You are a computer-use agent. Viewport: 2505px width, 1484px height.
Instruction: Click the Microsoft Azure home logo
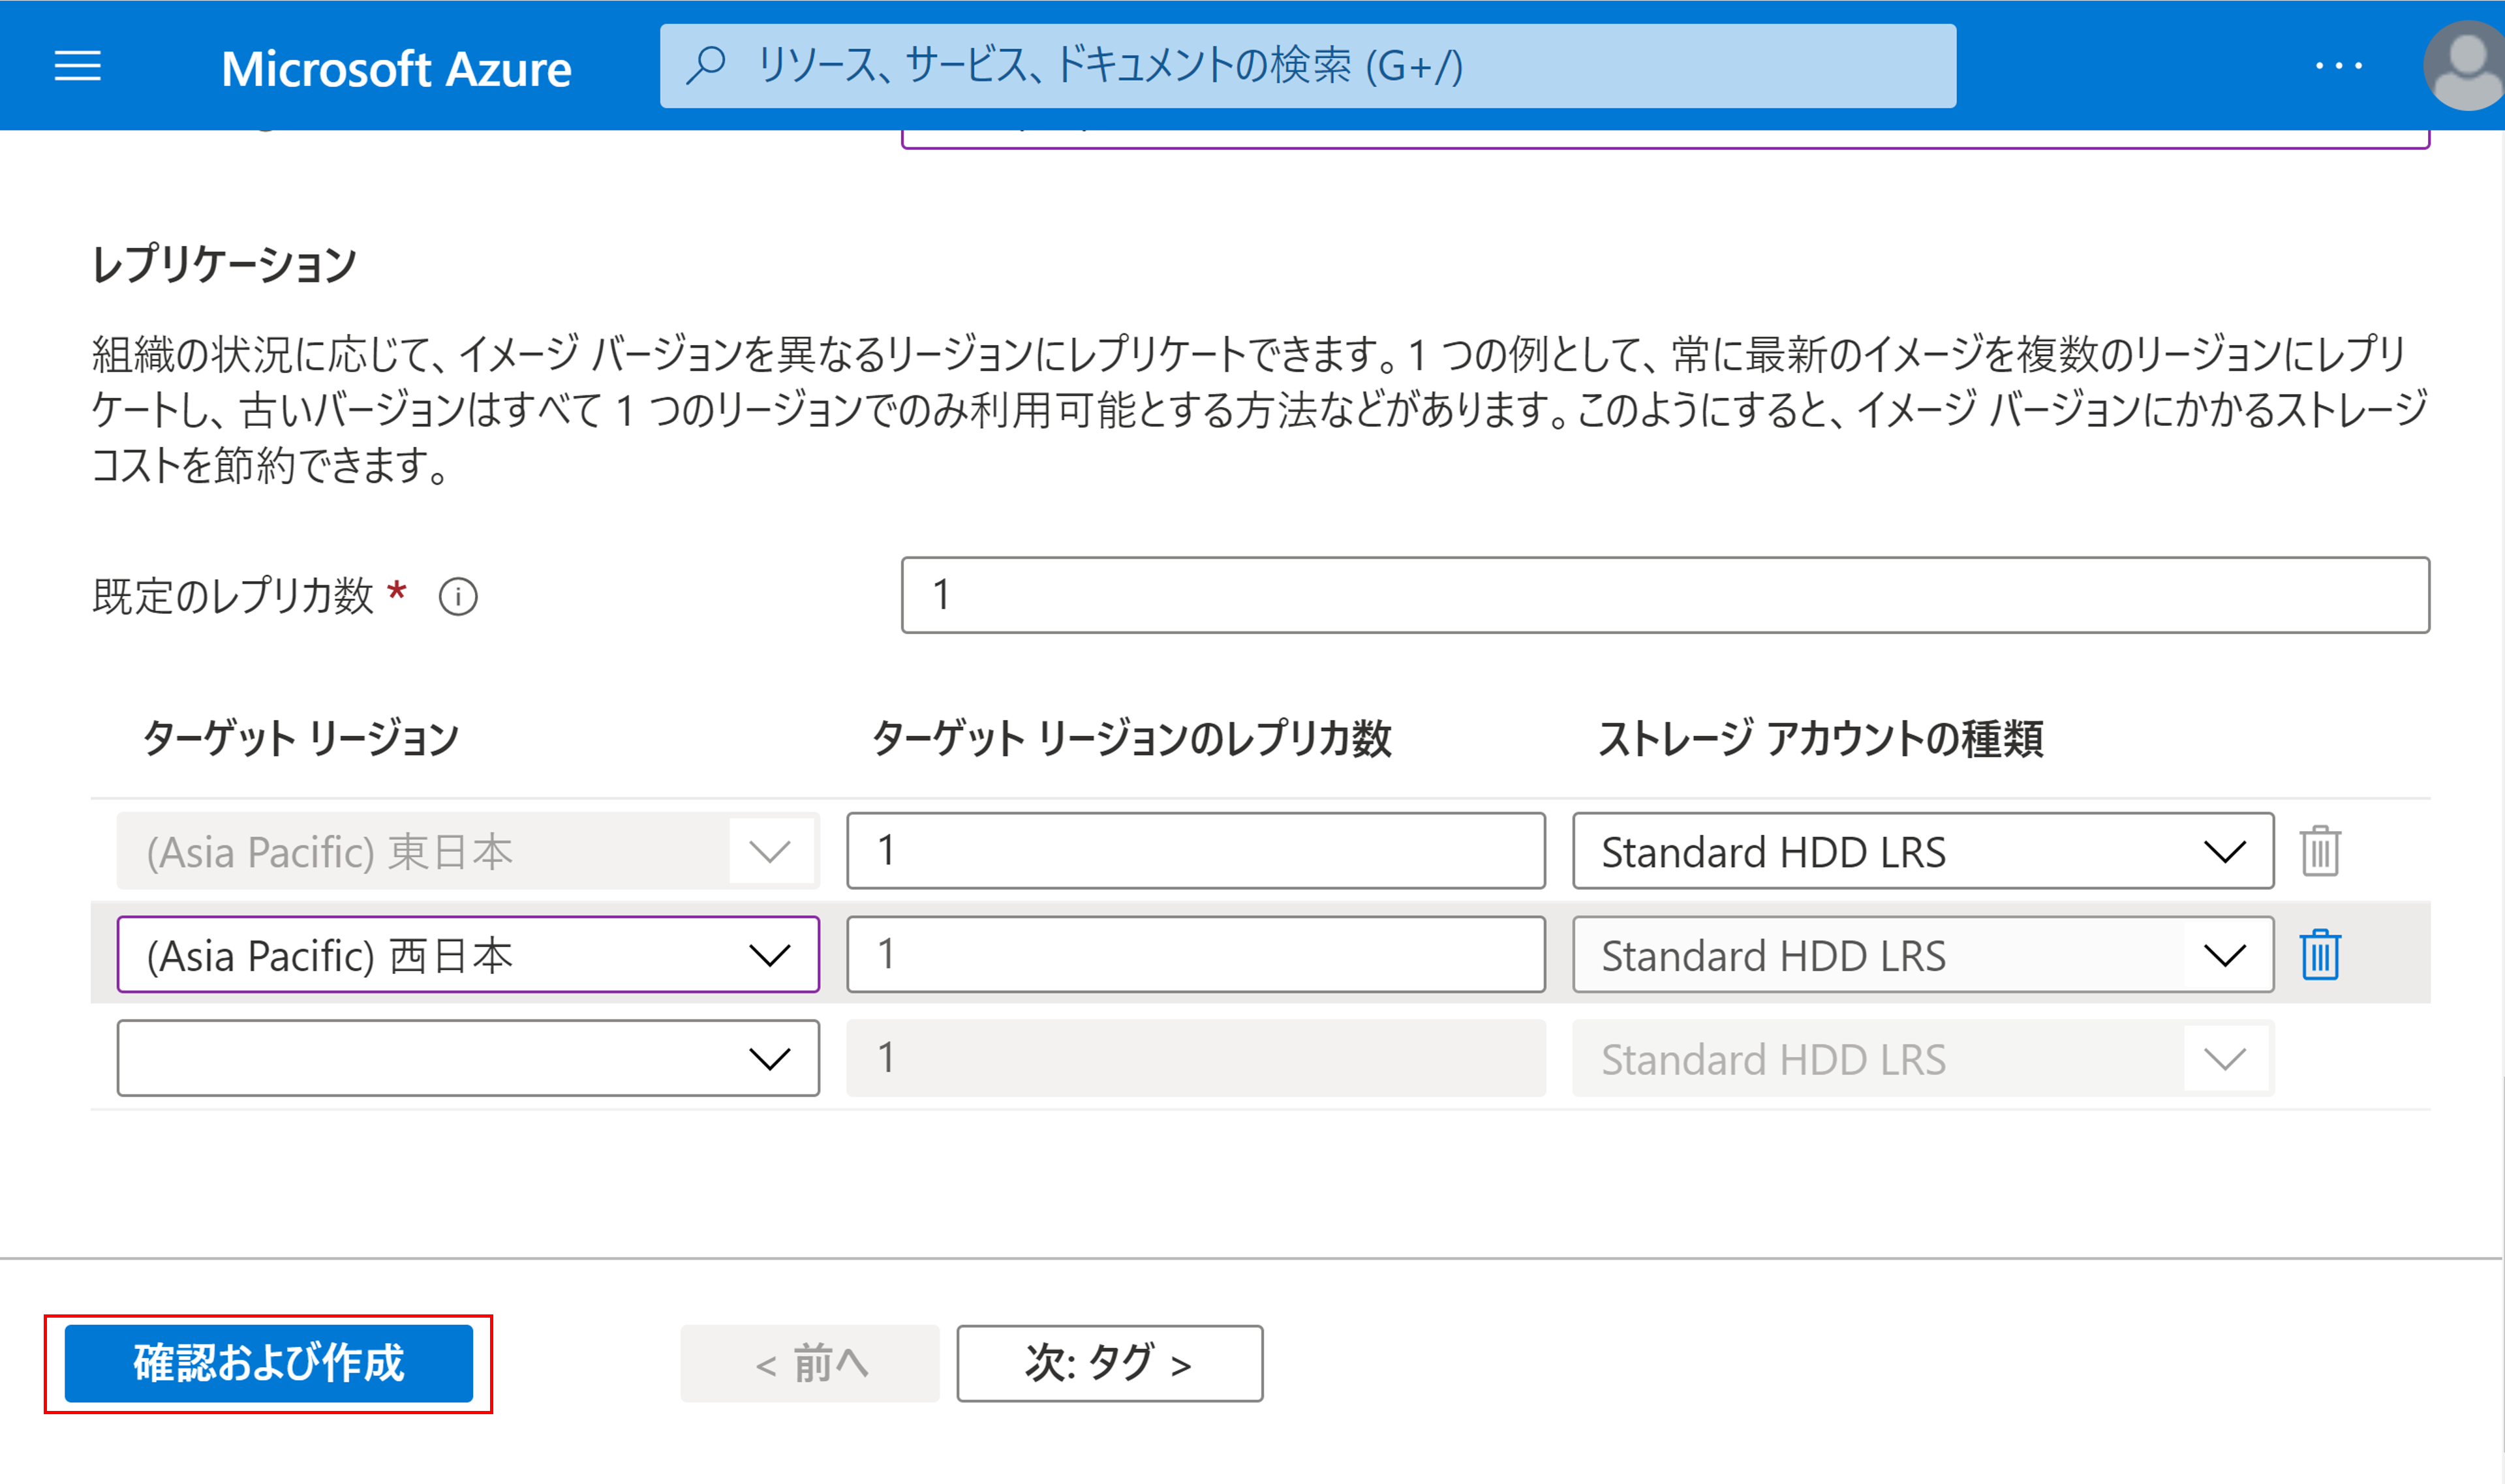point(396,68)
